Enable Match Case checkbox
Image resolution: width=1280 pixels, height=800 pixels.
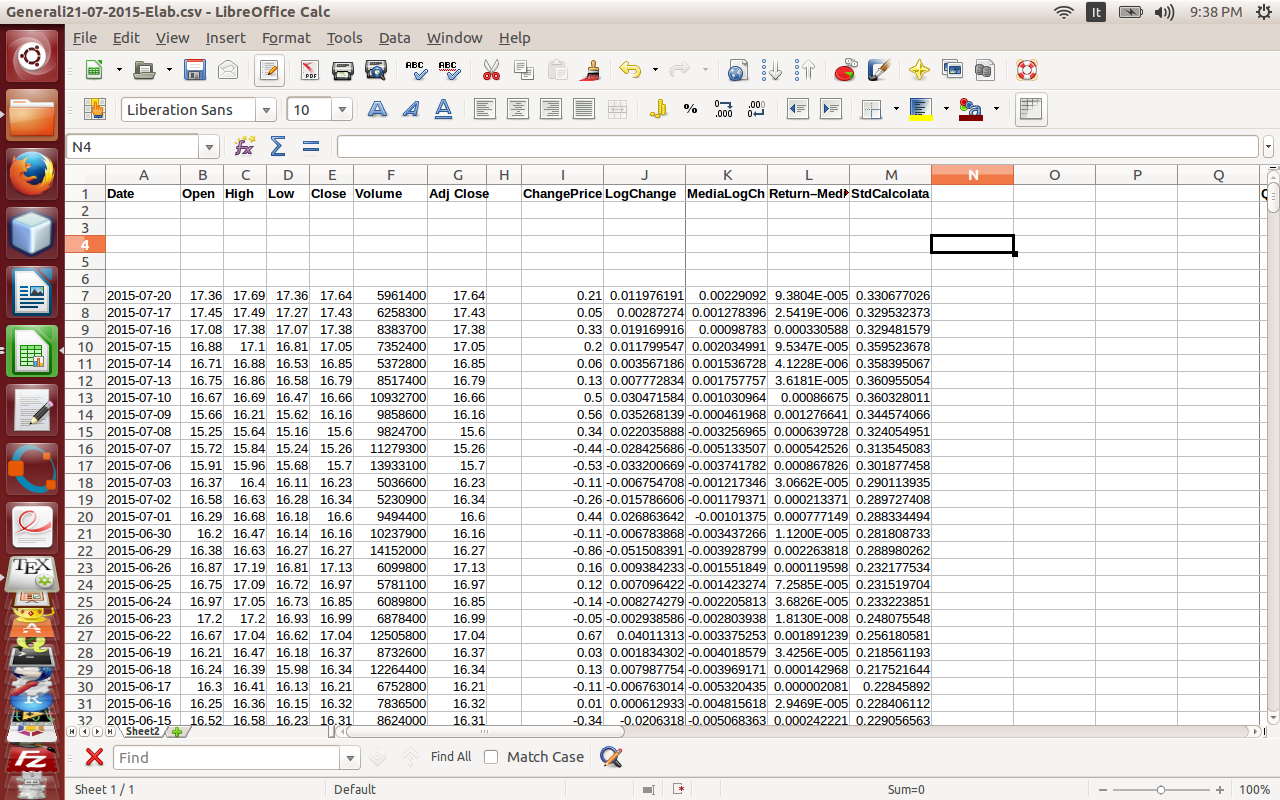pyautogui.click(x=491, y=757)
